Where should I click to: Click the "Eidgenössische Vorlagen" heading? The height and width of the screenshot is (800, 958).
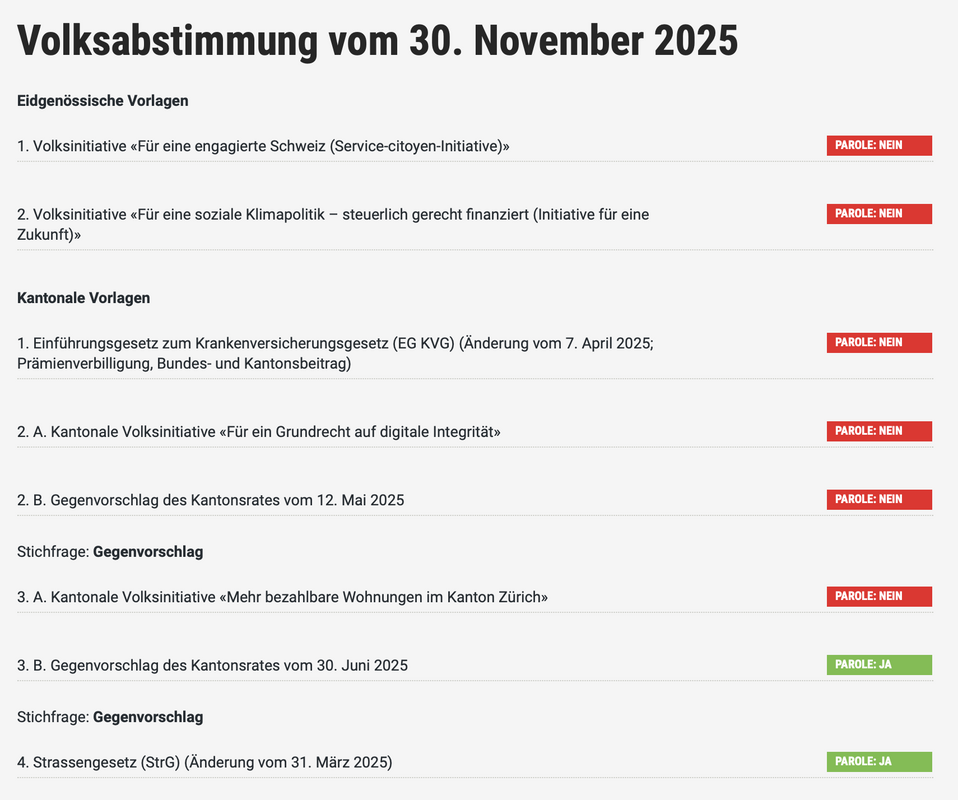pos(103,101)
